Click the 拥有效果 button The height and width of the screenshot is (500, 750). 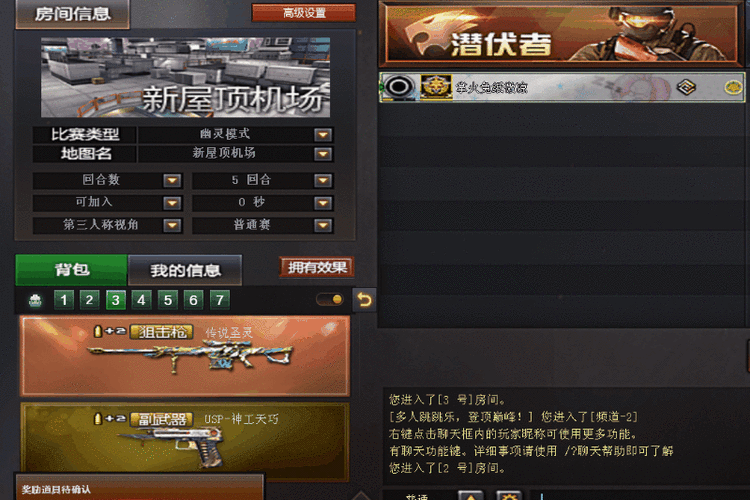(x=317, y=267)
